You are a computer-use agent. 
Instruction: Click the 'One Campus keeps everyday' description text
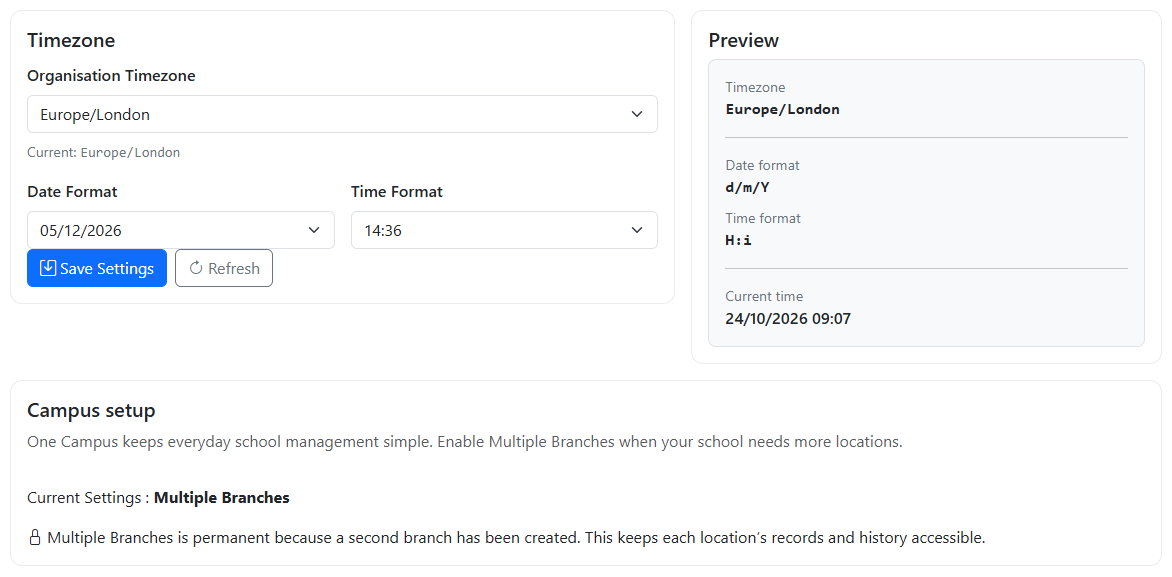[465, 442]
